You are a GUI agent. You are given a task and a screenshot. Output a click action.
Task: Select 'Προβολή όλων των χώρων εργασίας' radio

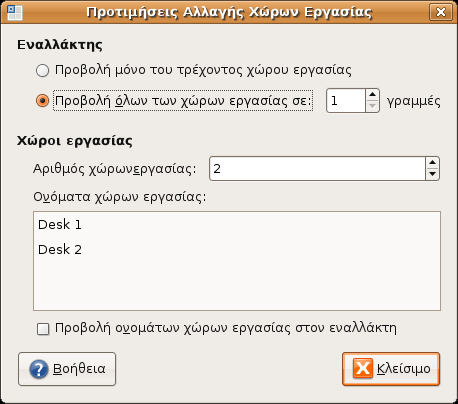(x=42, y=100)
